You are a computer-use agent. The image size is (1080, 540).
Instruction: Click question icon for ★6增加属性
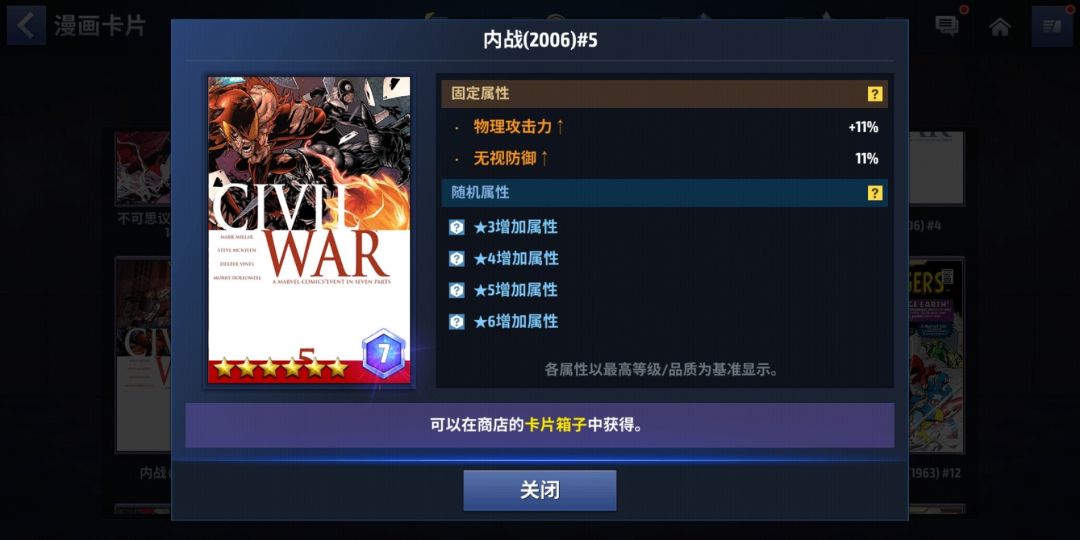[457, 322]
